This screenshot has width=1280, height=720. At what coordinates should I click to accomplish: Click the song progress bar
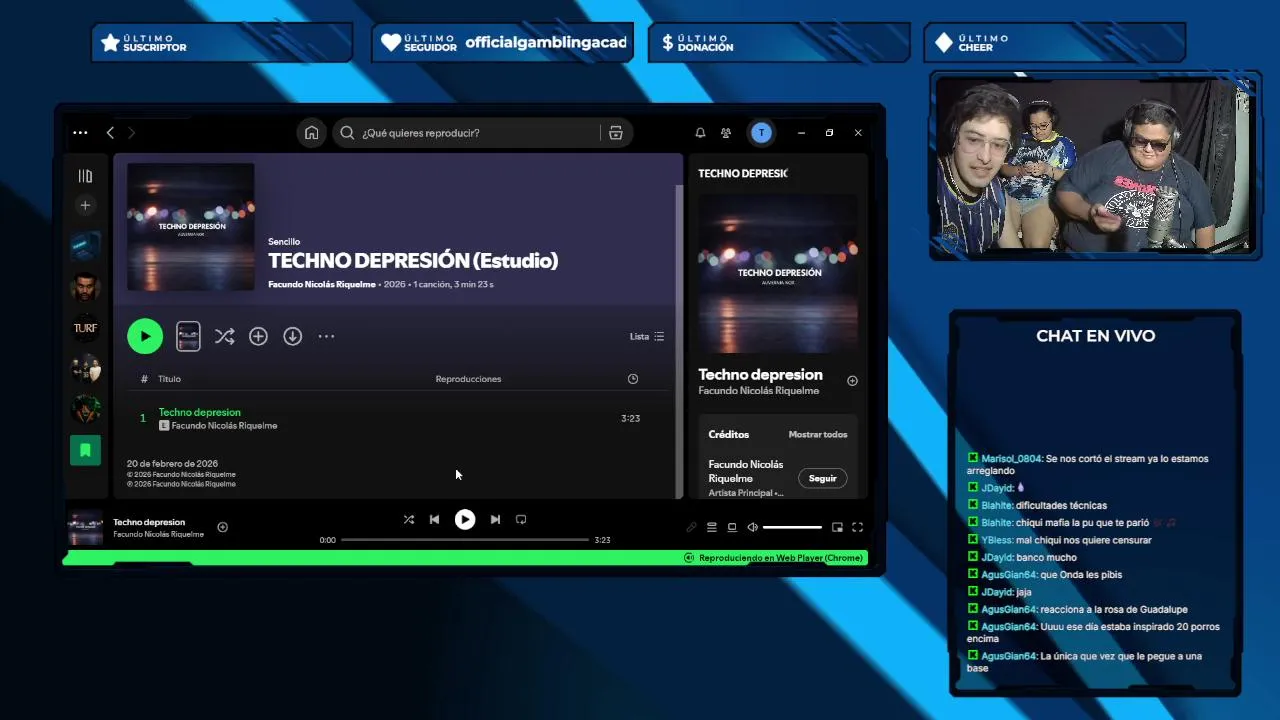pyautogui.click(x=465, y=540)
